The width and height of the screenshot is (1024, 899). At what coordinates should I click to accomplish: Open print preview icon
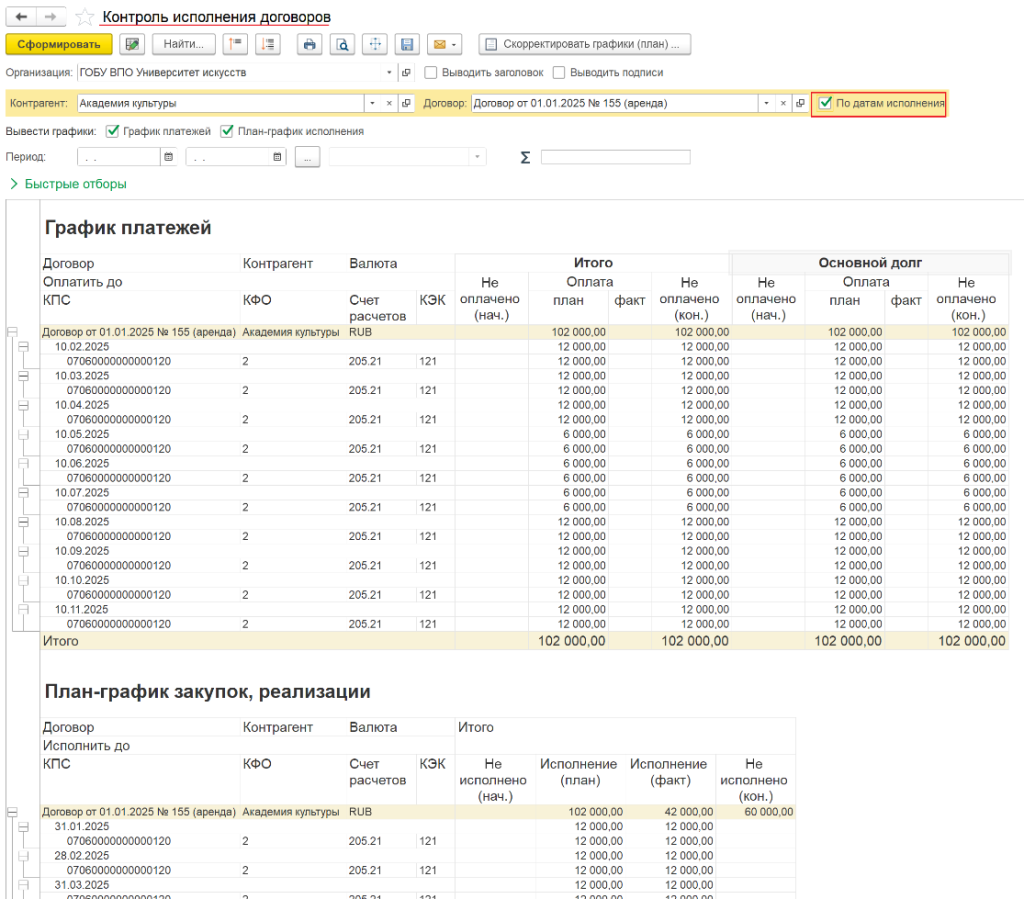[x=342, y=44]
